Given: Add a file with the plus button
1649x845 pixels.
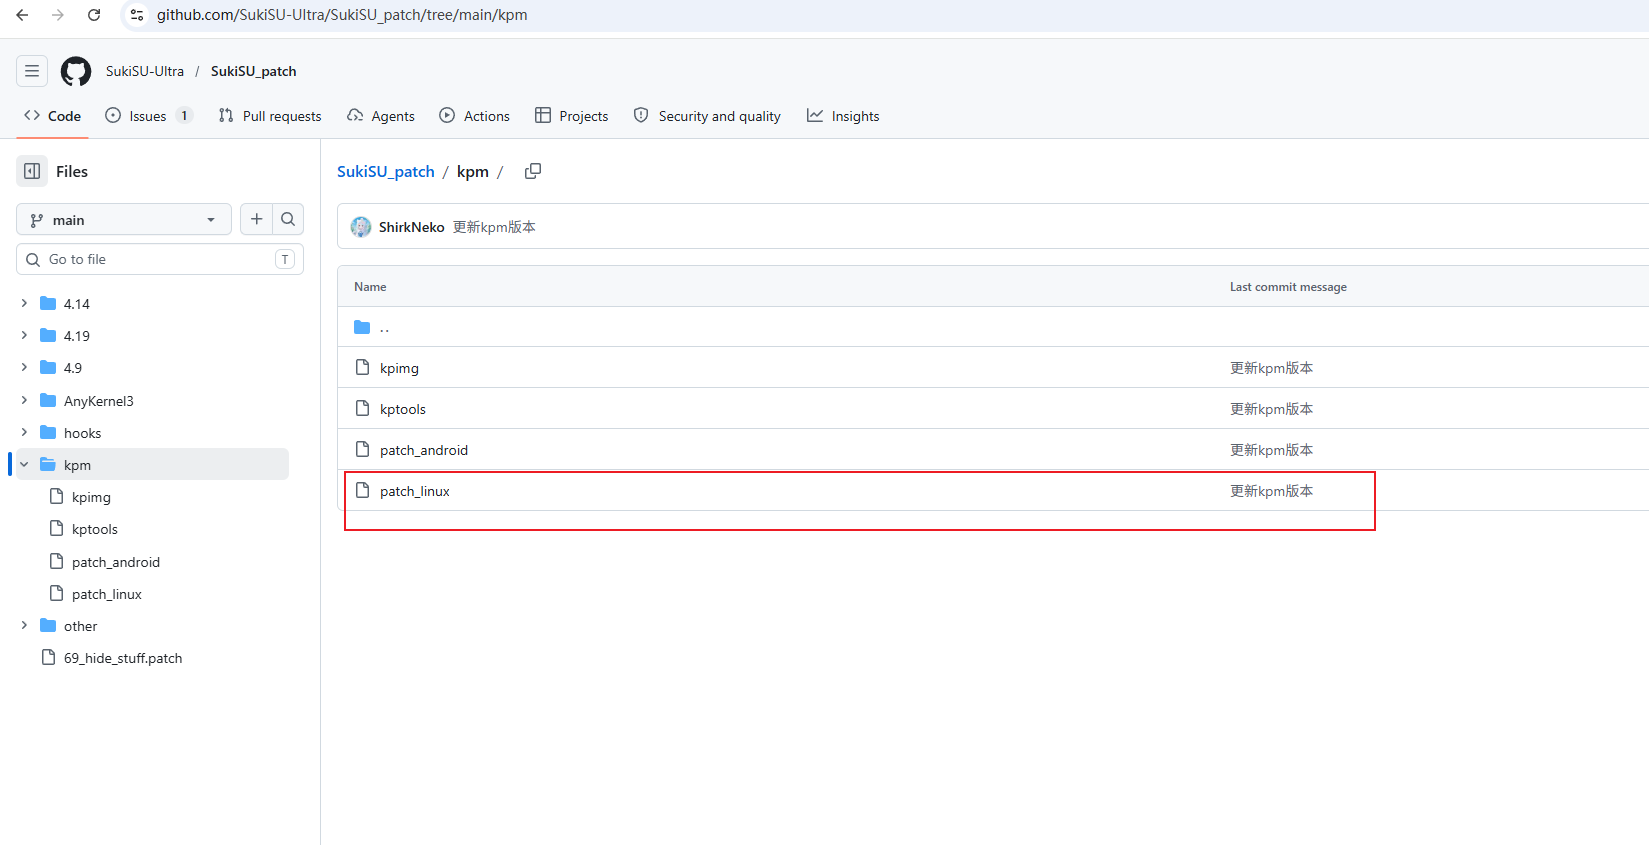Looking at the screenshot, I should (257, 219).
